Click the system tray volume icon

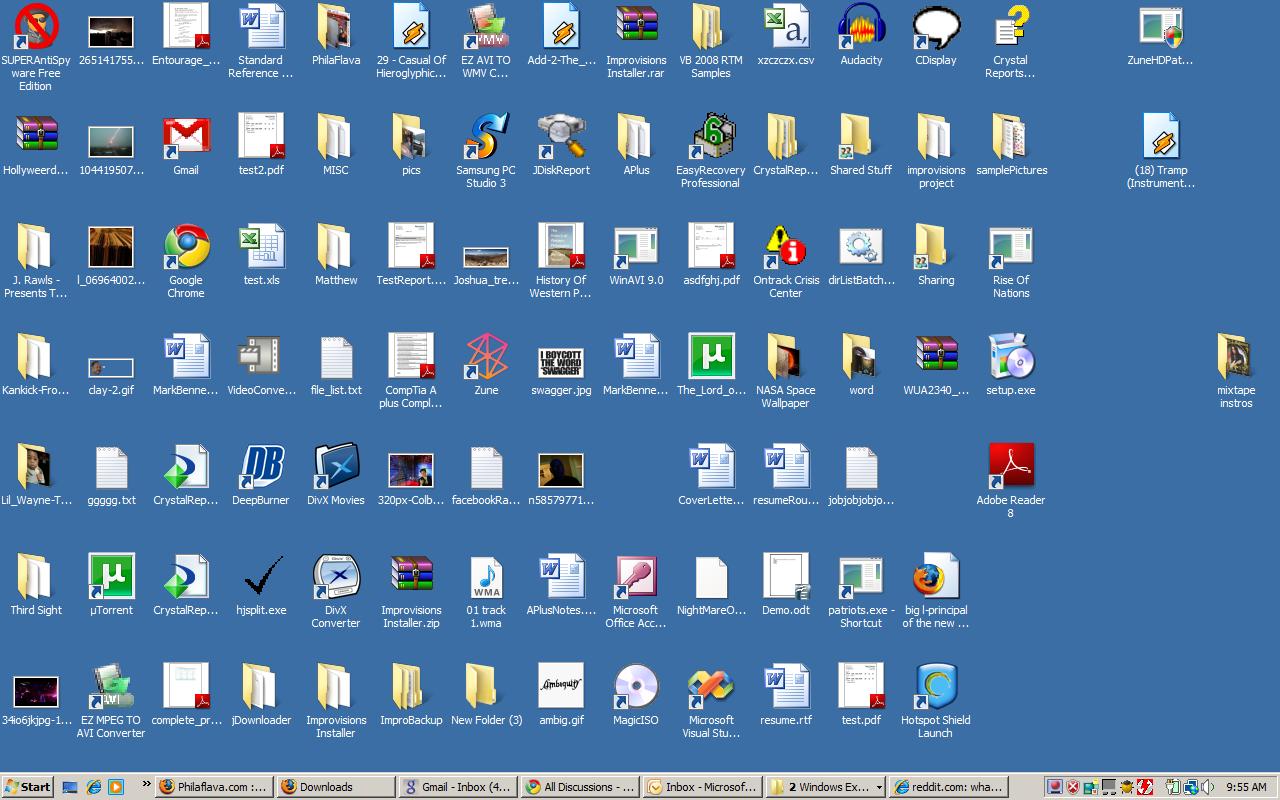click(x=1208, y=787)
